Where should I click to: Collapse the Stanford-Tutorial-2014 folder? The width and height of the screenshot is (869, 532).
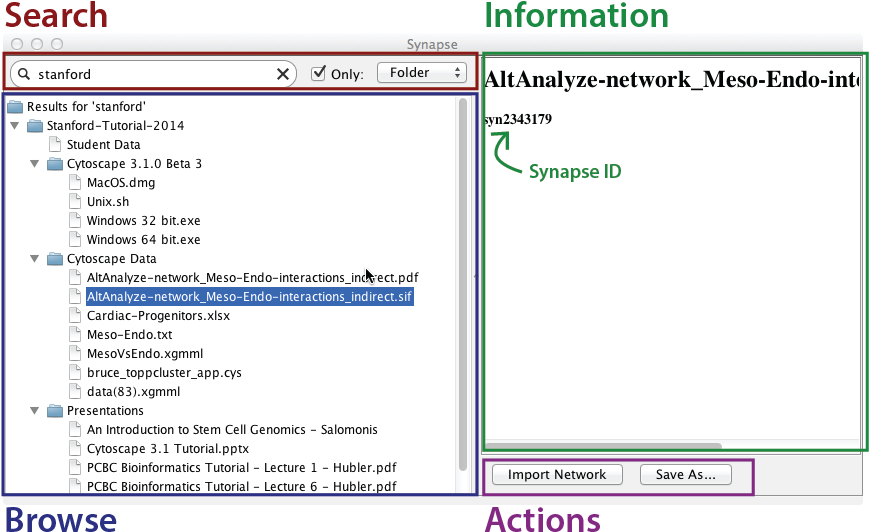(x=15, y=126)
